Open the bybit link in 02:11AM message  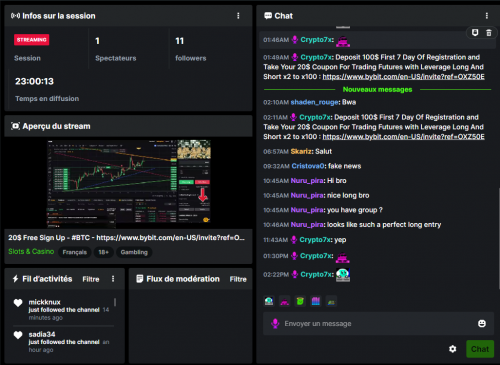click(403, 137)
